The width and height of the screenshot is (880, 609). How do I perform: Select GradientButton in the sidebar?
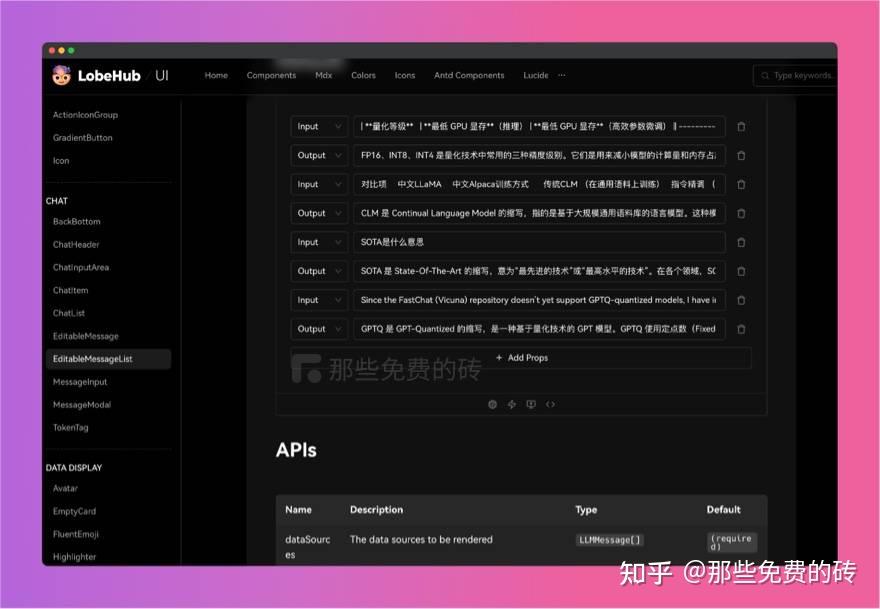(x=84, y=136)
